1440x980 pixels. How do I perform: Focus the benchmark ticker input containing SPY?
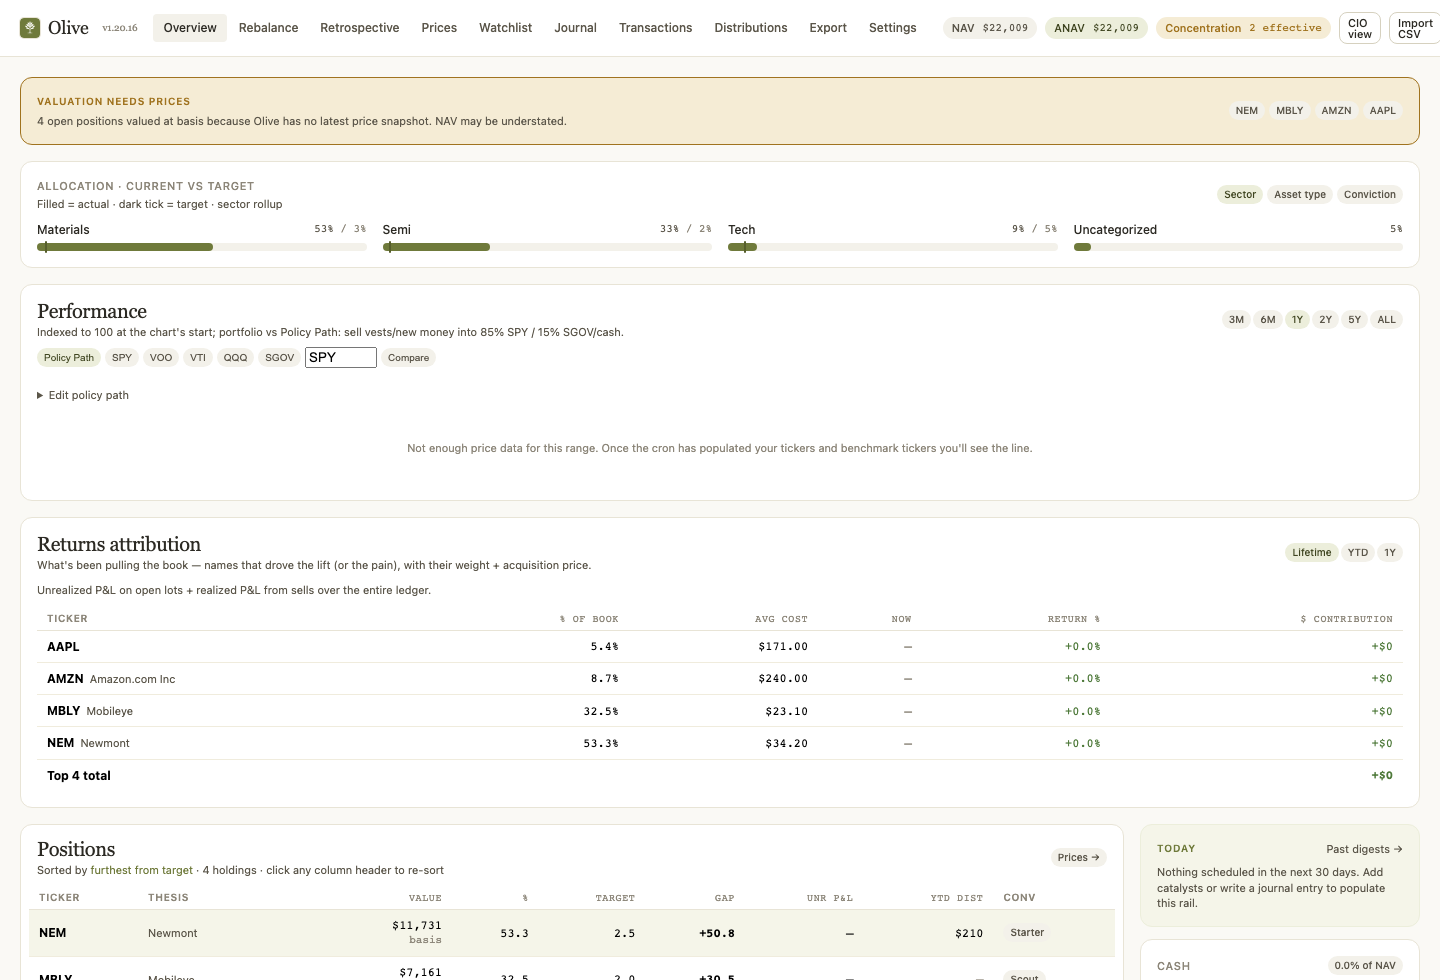341,358
